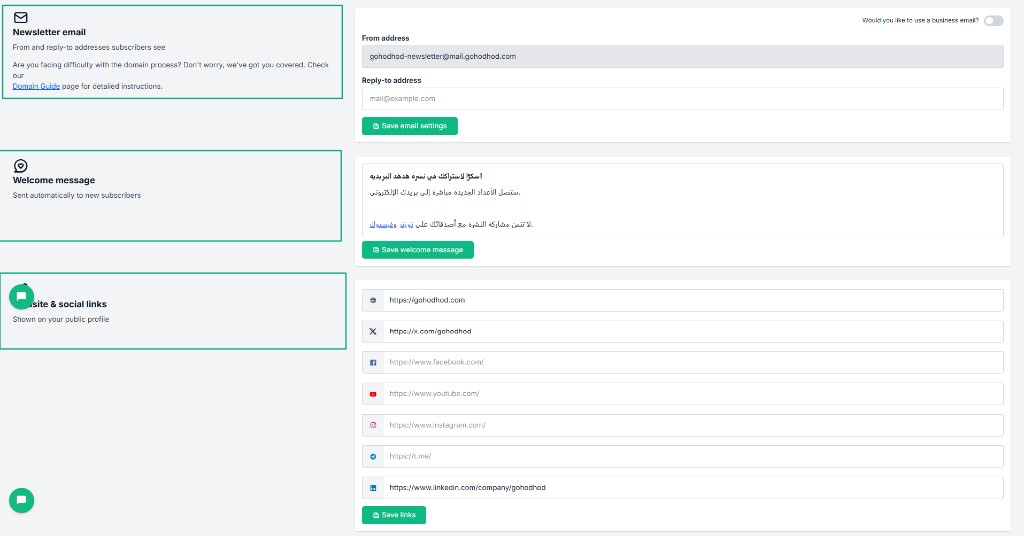Edit the LinkedIn company URL field
Viewport: 1024px width, 536px height.
point(693,488)
